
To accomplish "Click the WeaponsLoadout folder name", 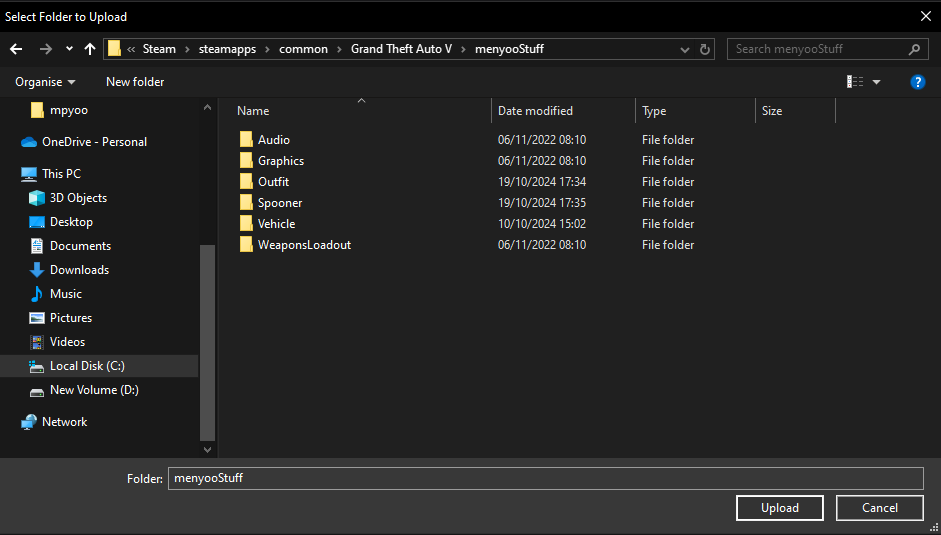I will pos(304,245).
